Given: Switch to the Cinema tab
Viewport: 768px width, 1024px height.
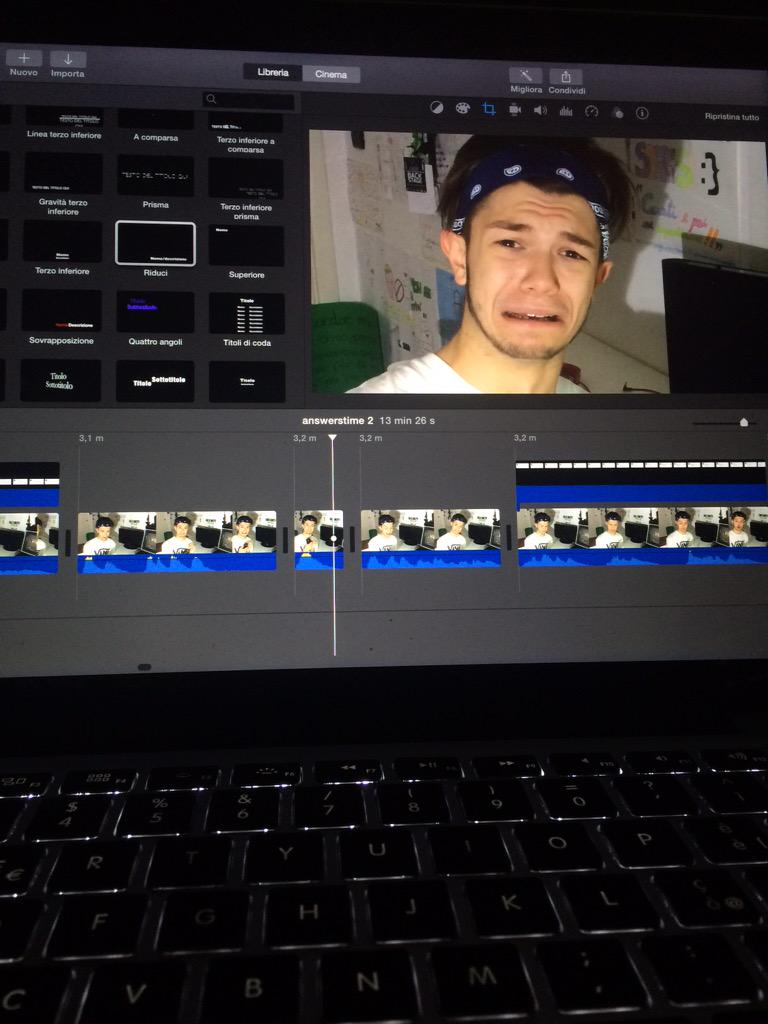Looking at the screenshot, I should pos(331,74).
